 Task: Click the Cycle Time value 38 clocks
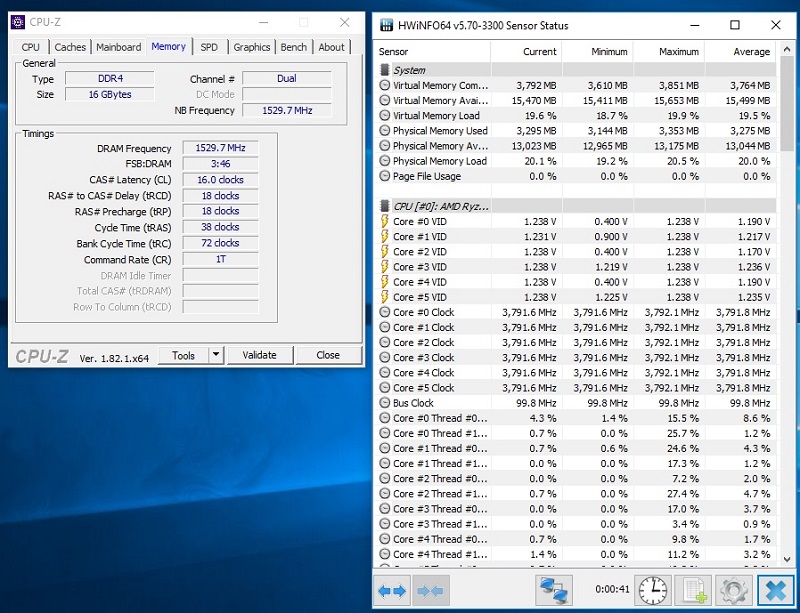pos(220,227)
